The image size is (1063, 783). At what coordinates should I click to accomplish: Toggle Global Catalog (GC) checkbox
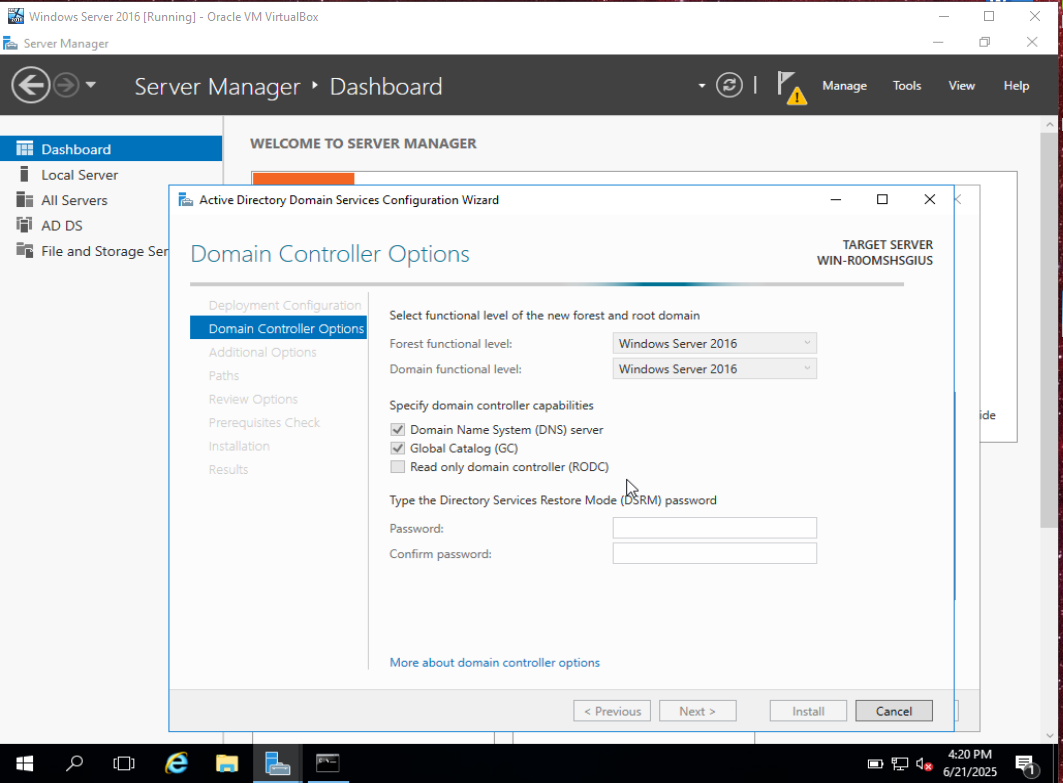coord(397,448)
